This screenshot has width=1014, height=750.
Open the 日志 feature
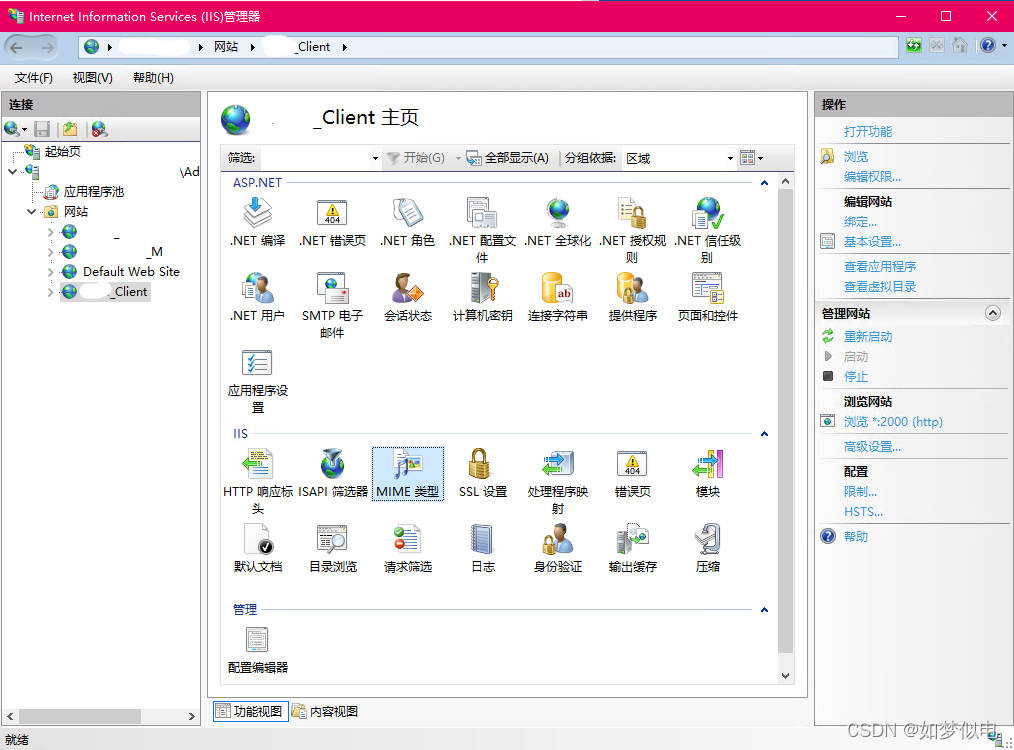point(482,548)
